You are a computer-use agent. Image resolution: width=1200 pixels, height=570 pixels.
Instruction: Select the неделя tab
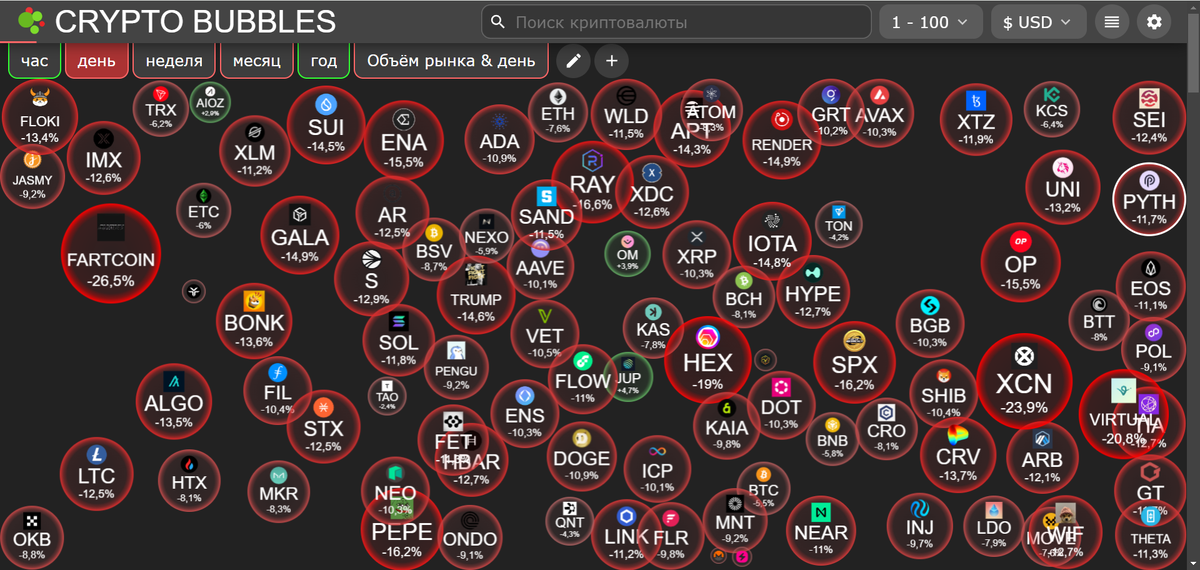coord(174,61)
